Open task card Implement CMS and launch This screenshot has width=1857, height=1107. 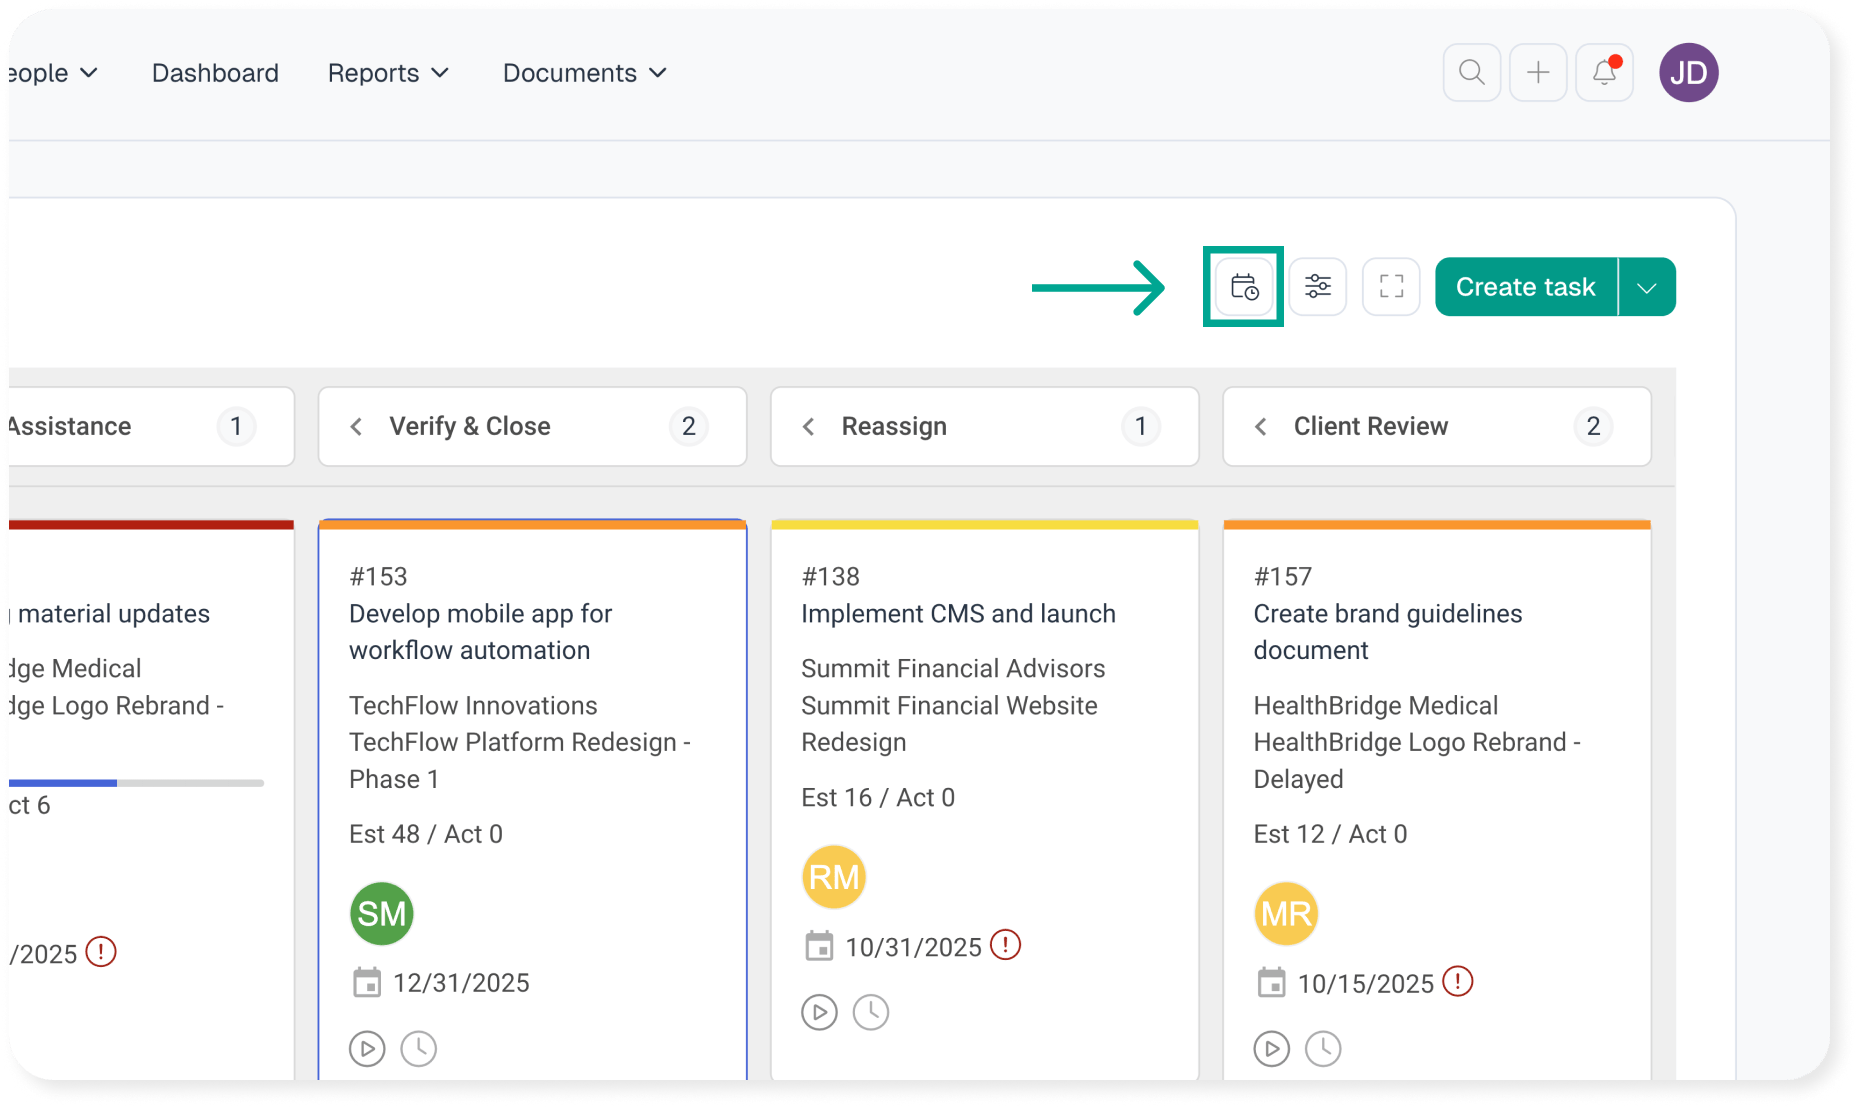957,614
